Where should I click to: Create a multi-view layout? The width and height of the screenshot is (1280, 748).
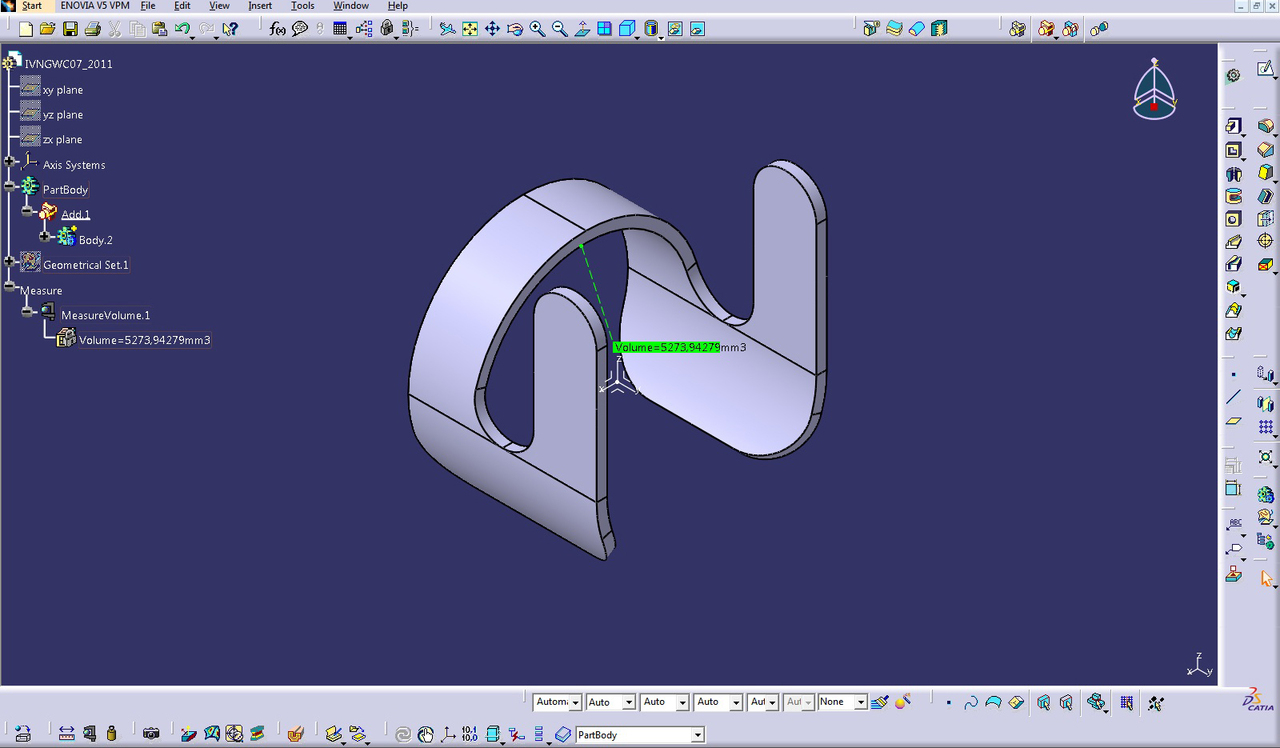(x=604, y=29)
